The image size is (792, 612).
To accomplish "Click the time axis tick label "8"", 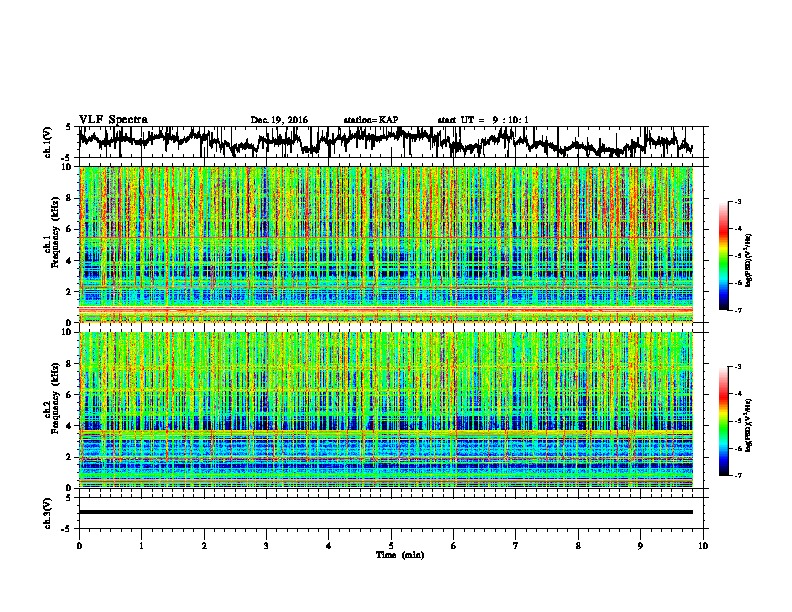I will point(578,546).
